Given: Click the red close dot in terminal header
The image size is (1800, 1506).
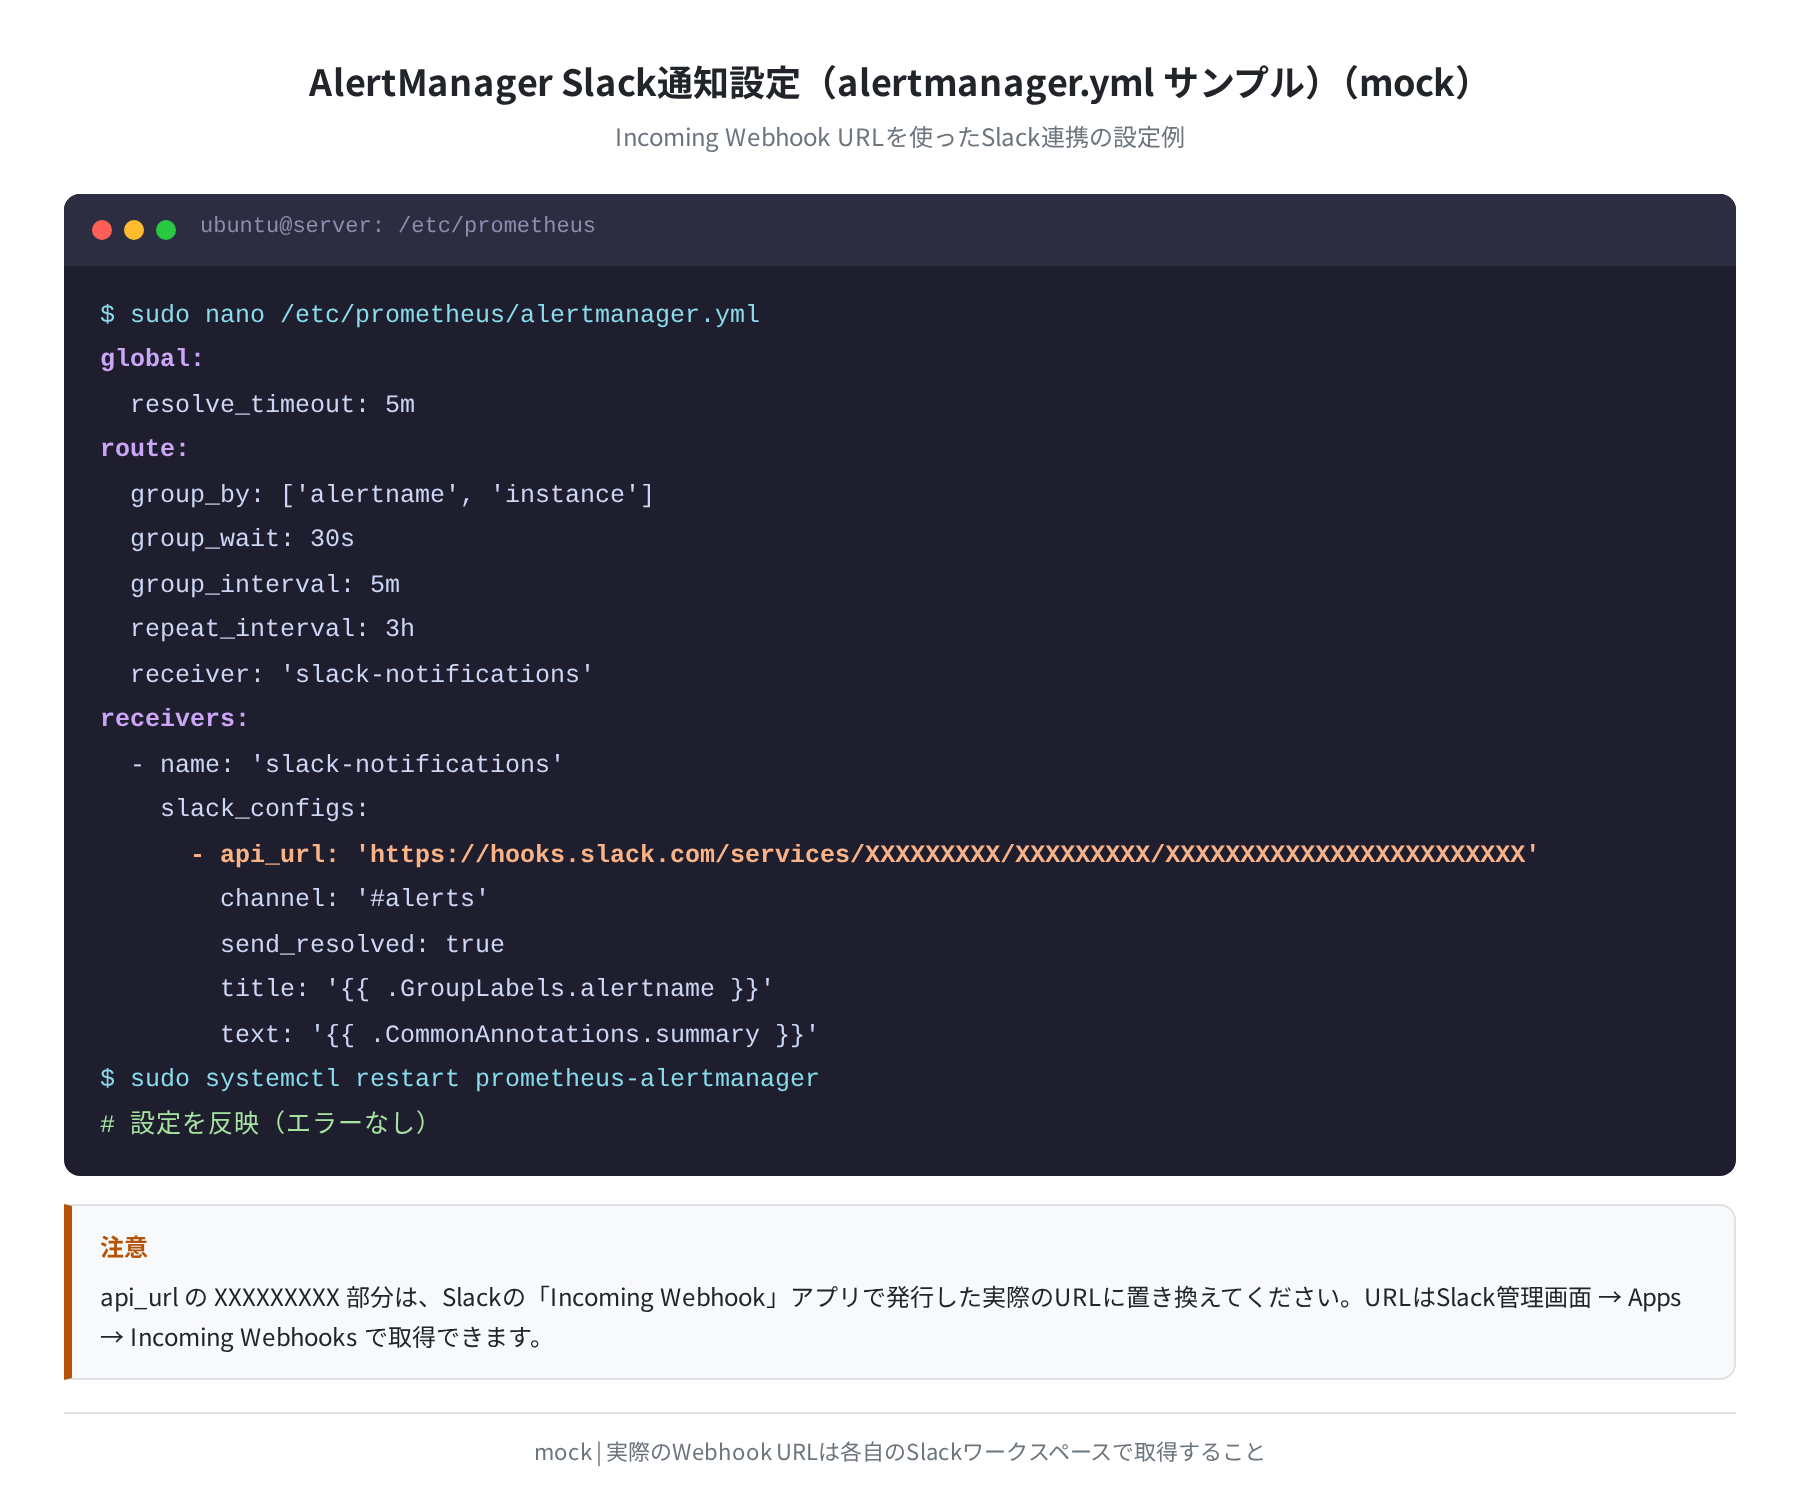Looking at the screenshot, I should tap(102, 230).
